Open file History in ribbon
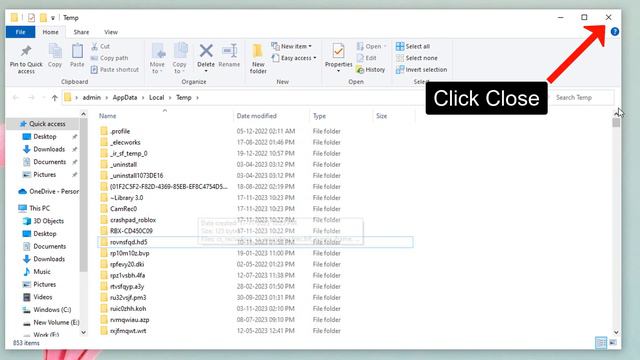Image resolution: width=640 pixels, height=360 pixels. (371, 70)
